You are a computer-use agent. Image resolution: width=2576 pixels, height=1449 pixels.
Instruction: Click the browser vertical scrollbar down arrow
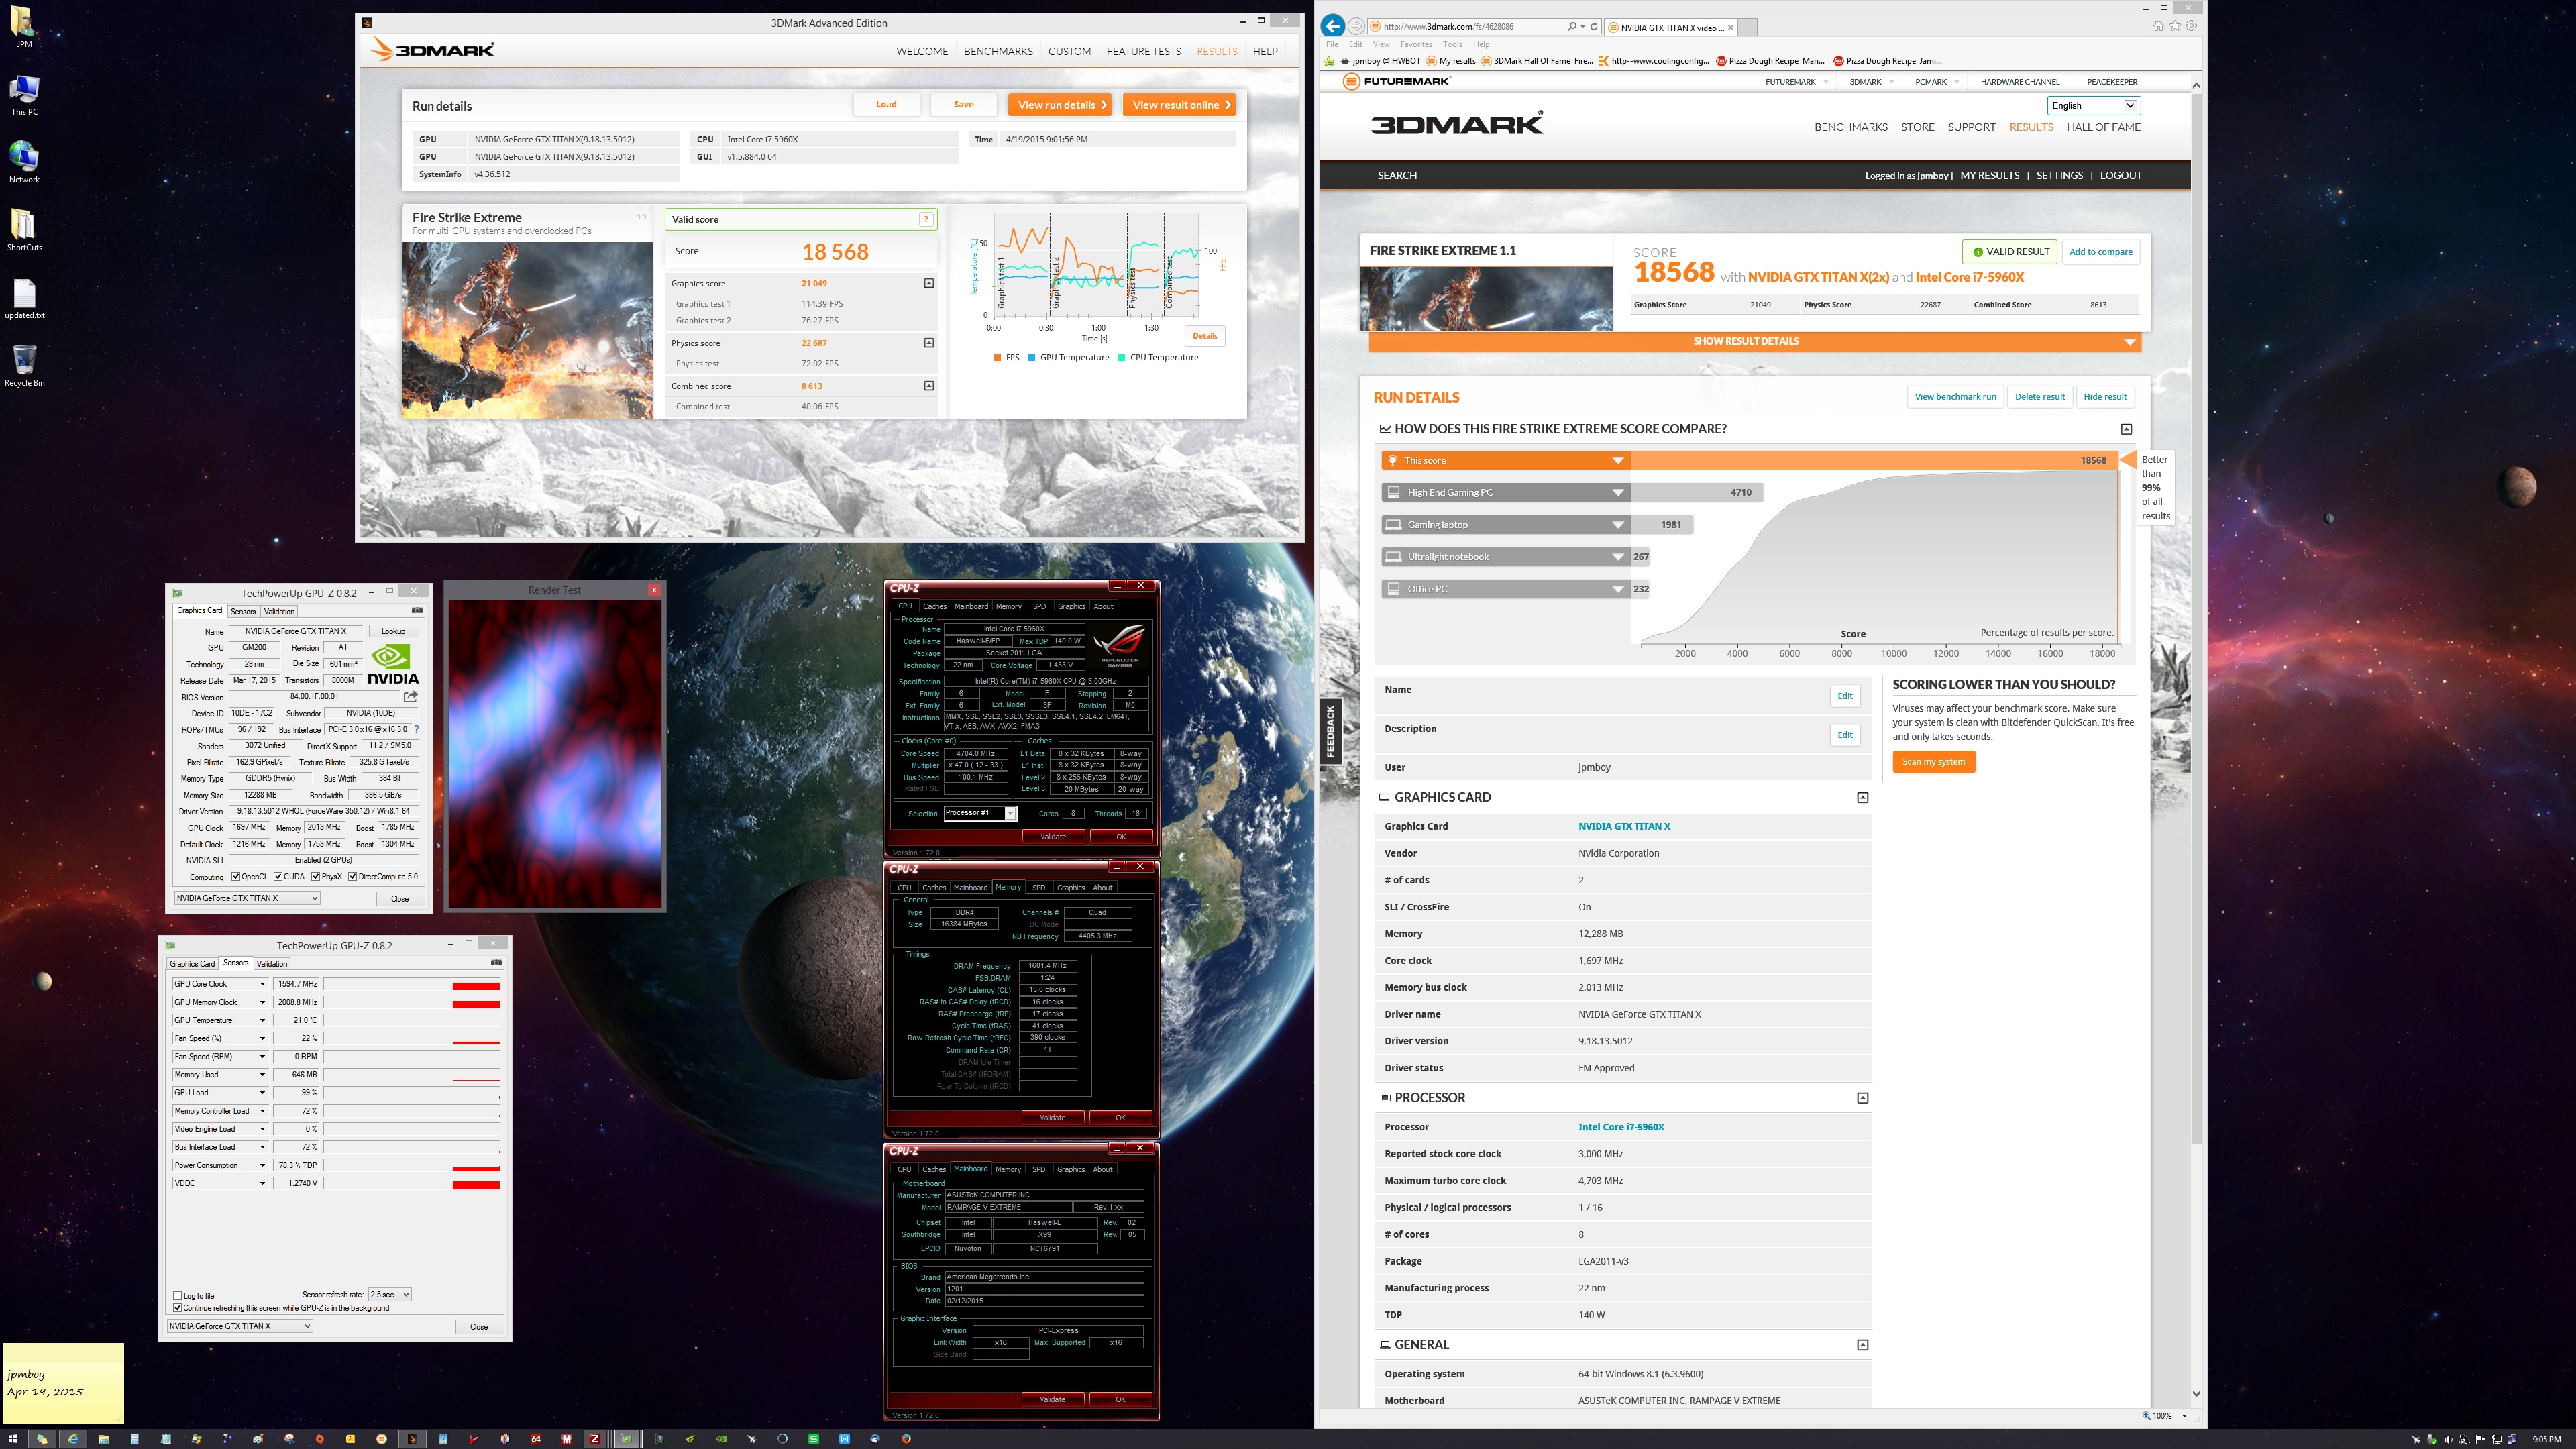click(x=2196, y=1393)
